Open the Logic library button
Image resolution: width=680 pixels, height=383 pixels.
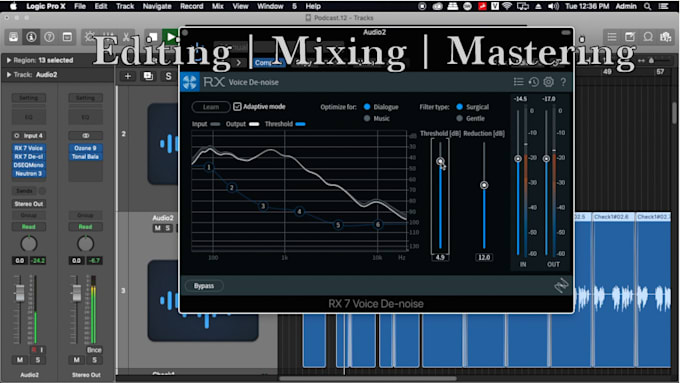click(x=13, y=37)
